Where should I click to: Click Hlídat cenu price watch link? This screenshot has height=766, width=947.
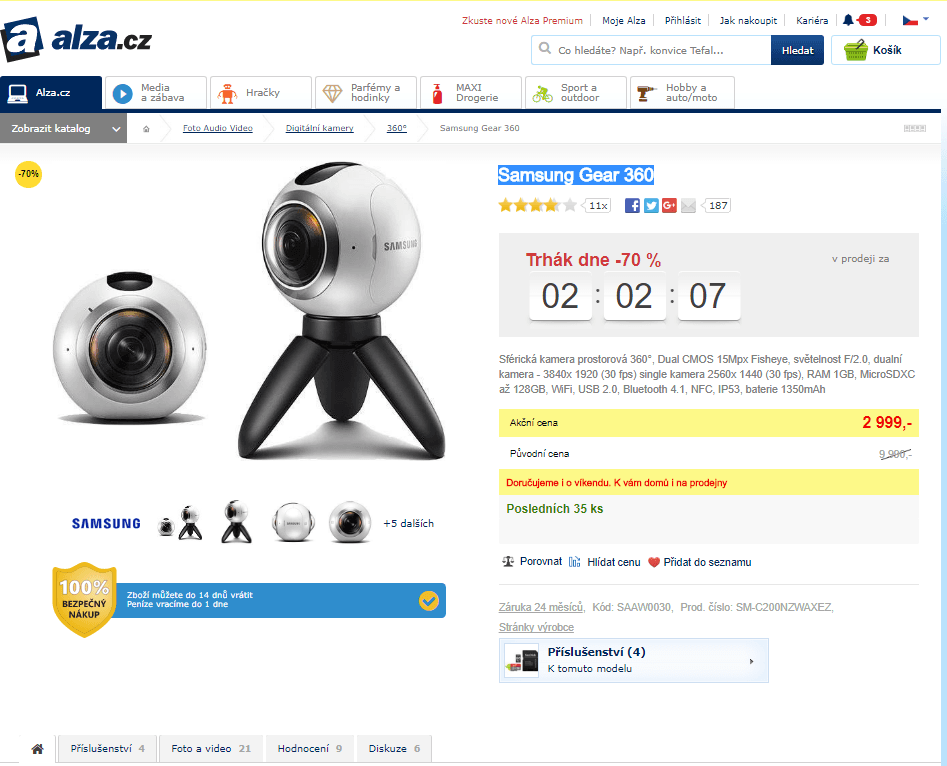click(x=614, y=562)
